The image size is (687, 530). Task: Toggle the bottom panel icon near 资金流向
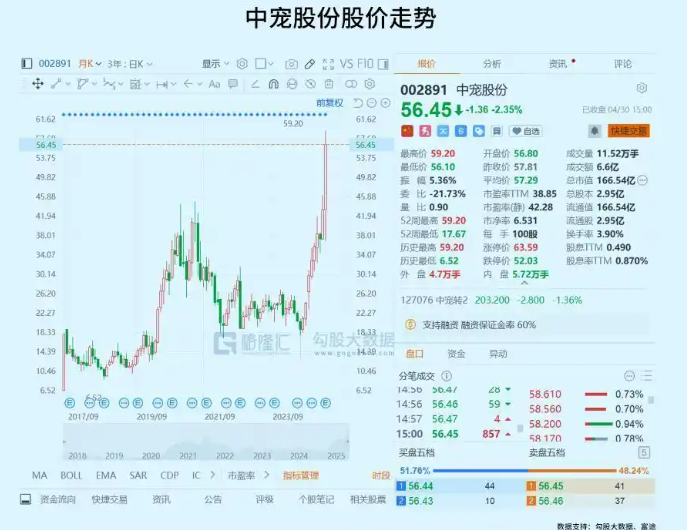pyautogui.click(x=25, y=499)
